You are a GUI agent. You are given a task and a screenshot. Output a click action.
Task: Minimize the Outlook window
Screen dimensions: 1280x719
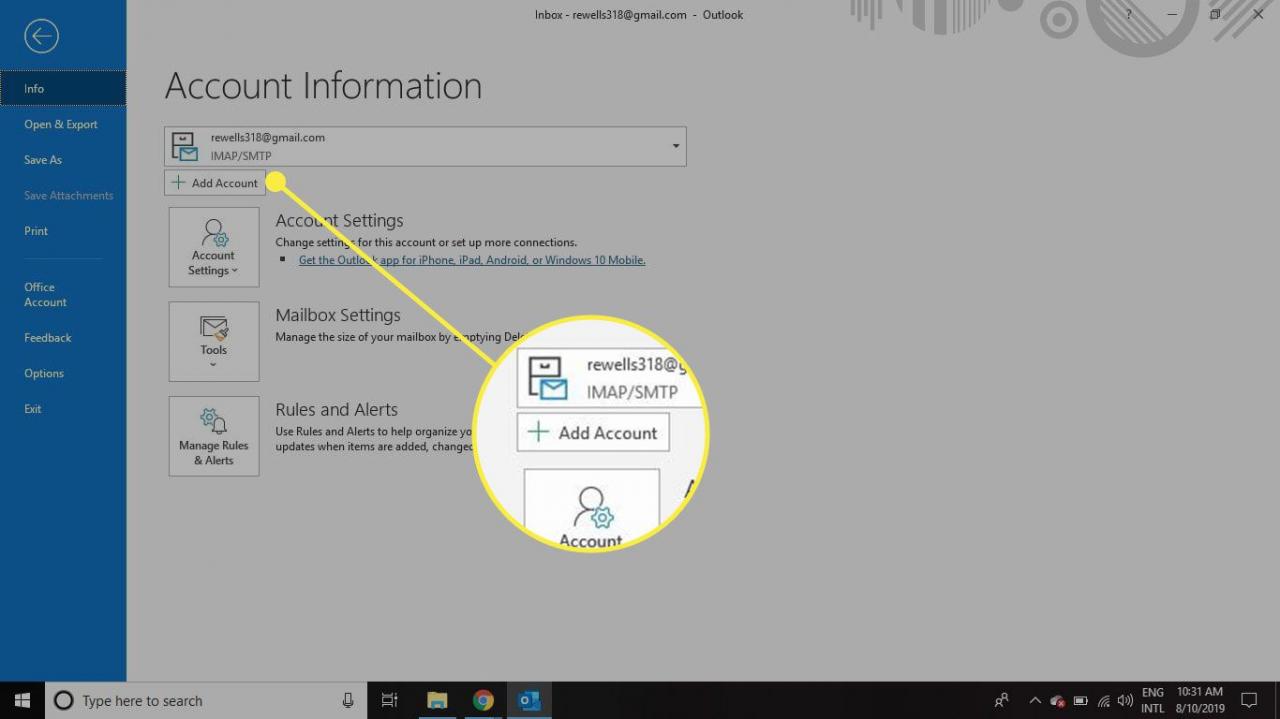(x=1172, y=15)
